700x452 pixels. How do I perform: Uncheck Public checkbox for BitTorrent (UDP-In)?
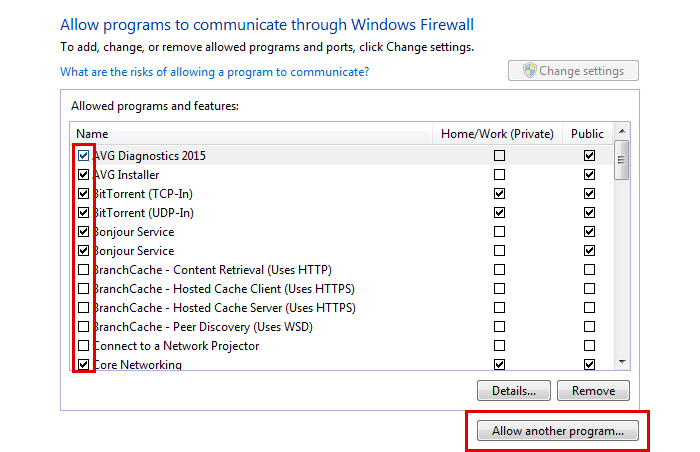point(589,213)
